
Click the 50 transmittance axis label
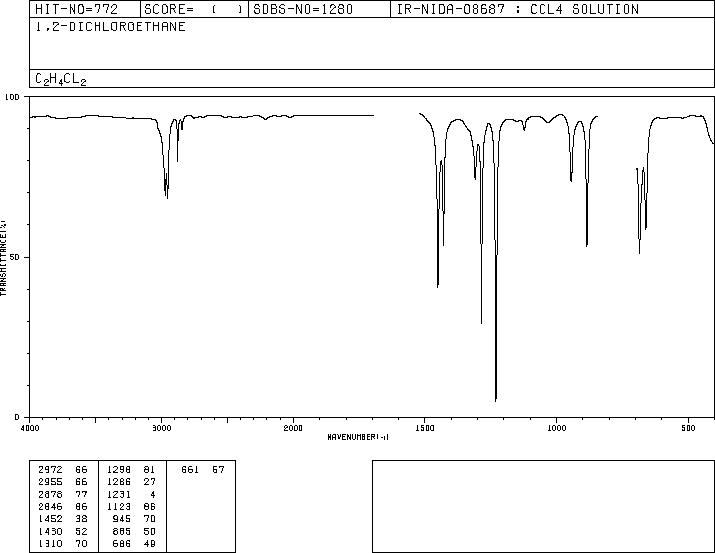tap(16, 258)
